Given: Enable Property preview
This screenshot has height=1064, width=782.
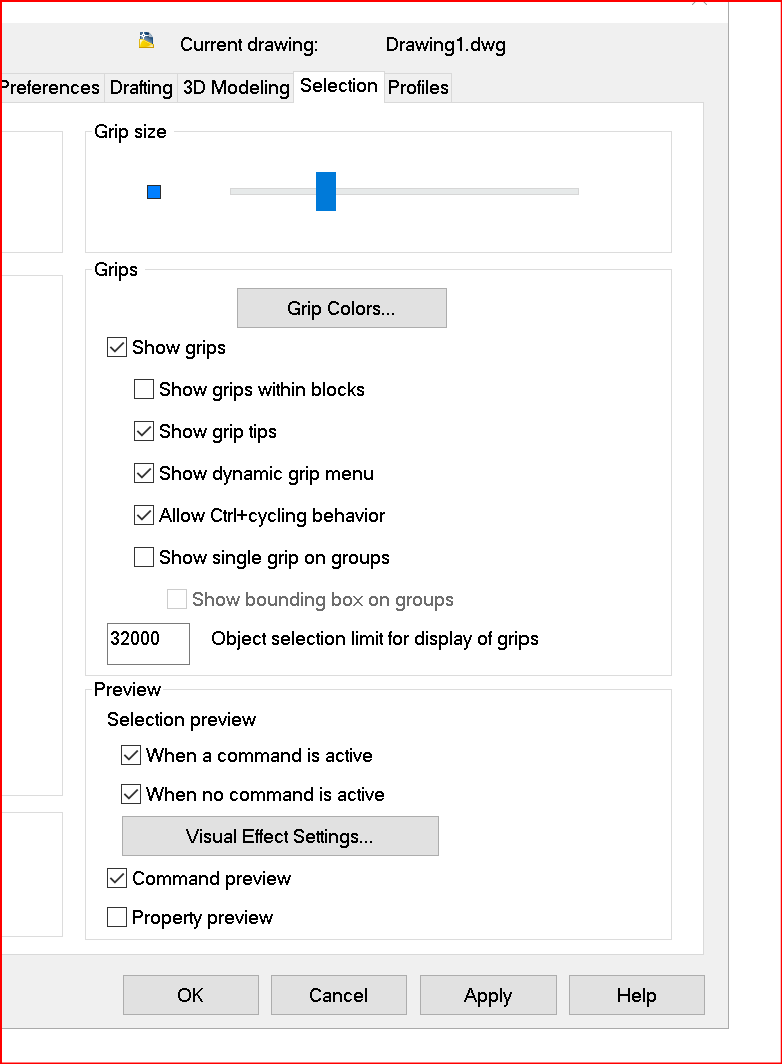Looking at the screenshot, I should pyautogui.click(x=116, y=916).
